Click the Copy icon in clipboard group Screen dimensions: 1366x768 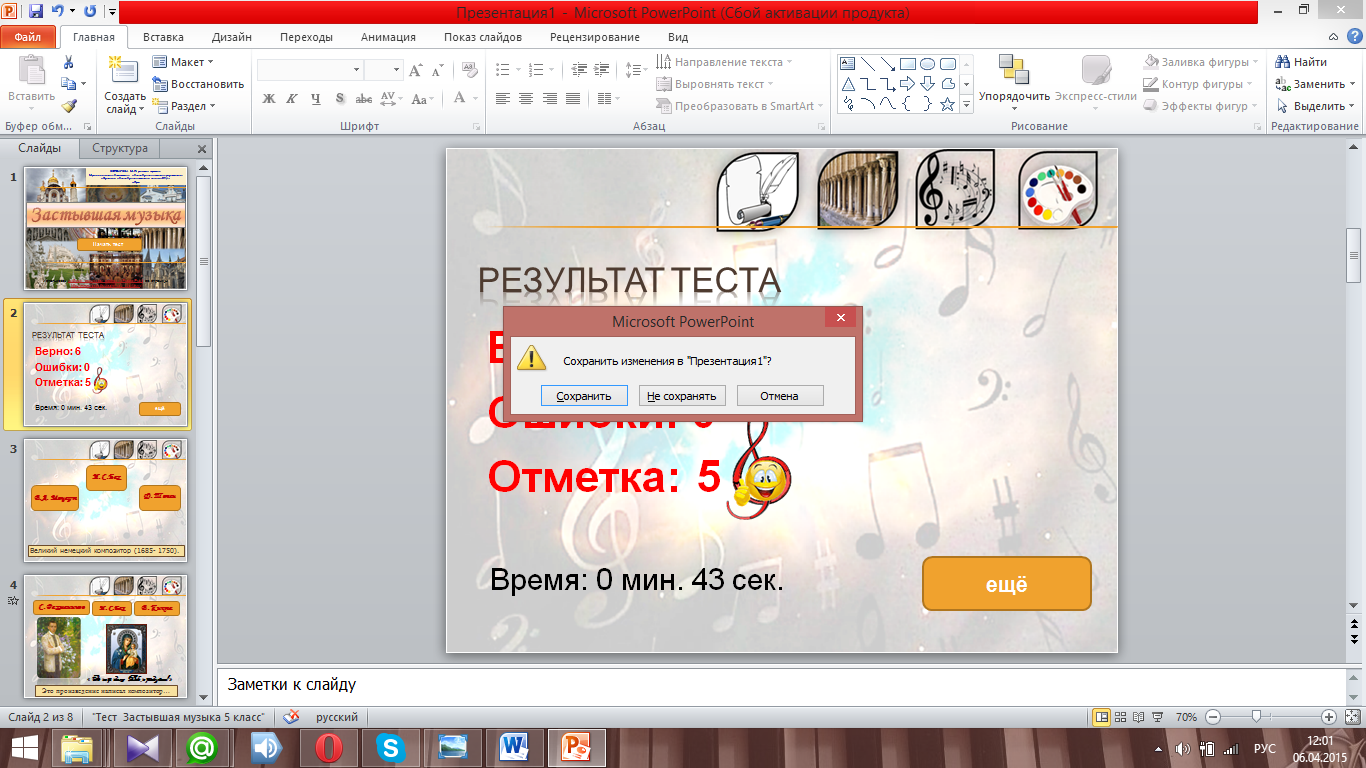pos(69,84)
